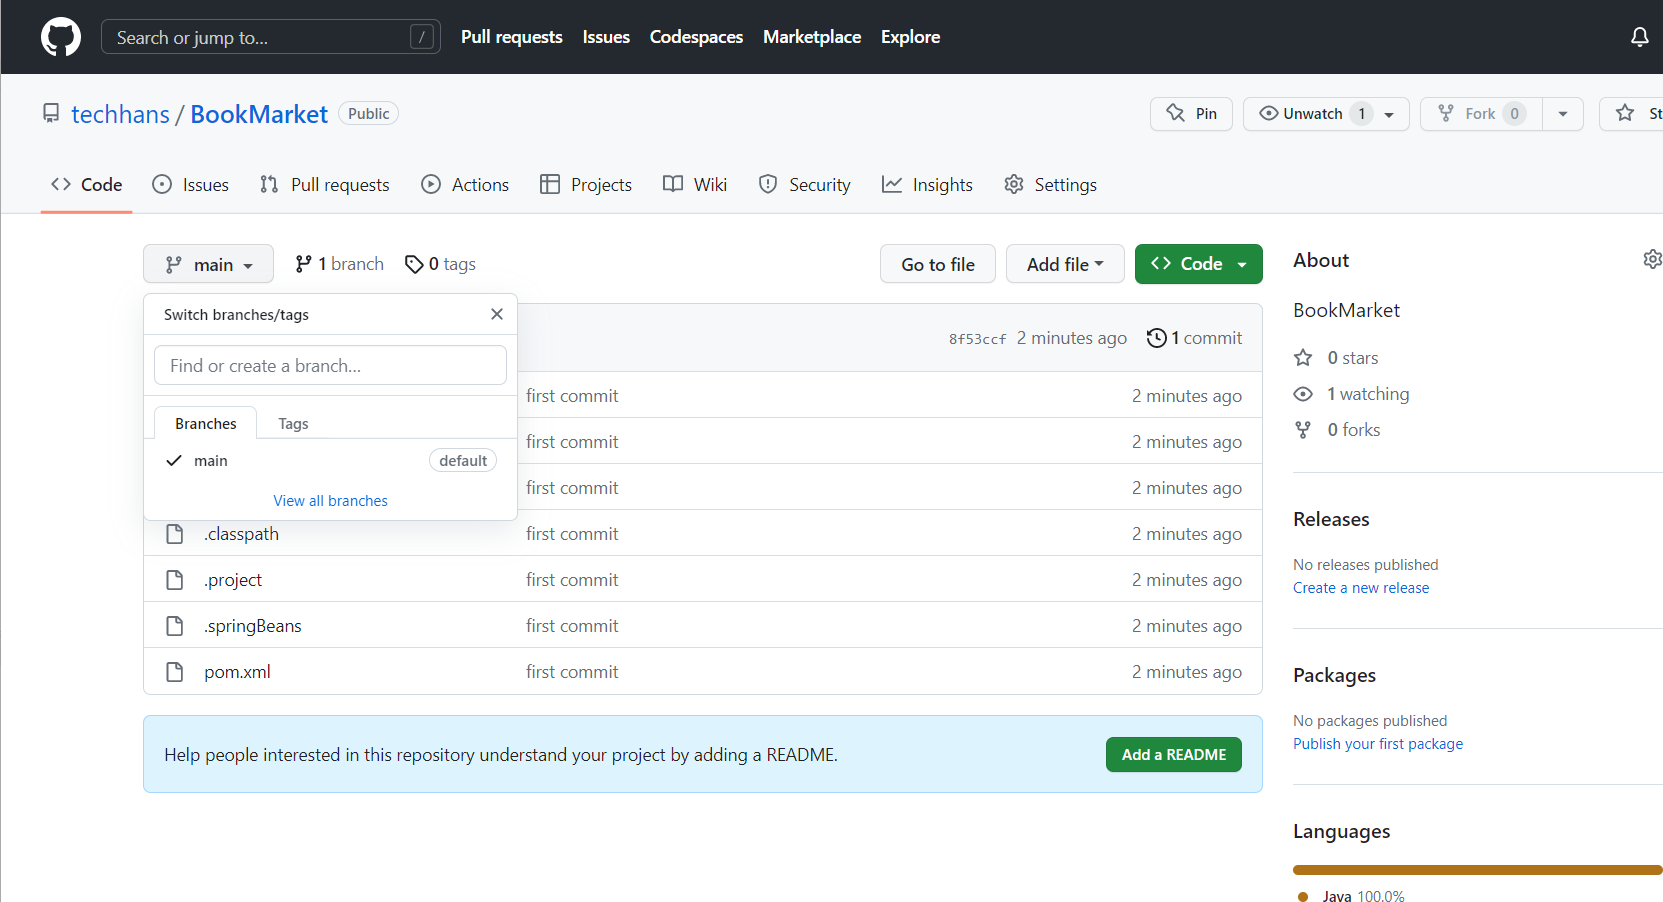Pin this repository
Viewport: 1663px width, 902px height.
1191,114
